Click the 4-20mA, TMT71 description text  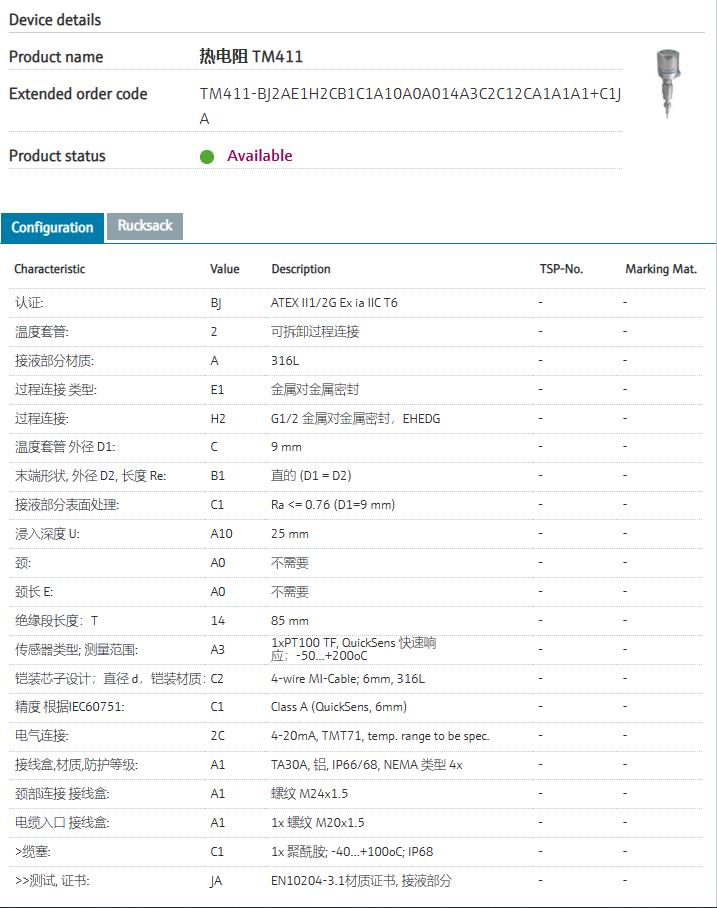click(380, 736)
